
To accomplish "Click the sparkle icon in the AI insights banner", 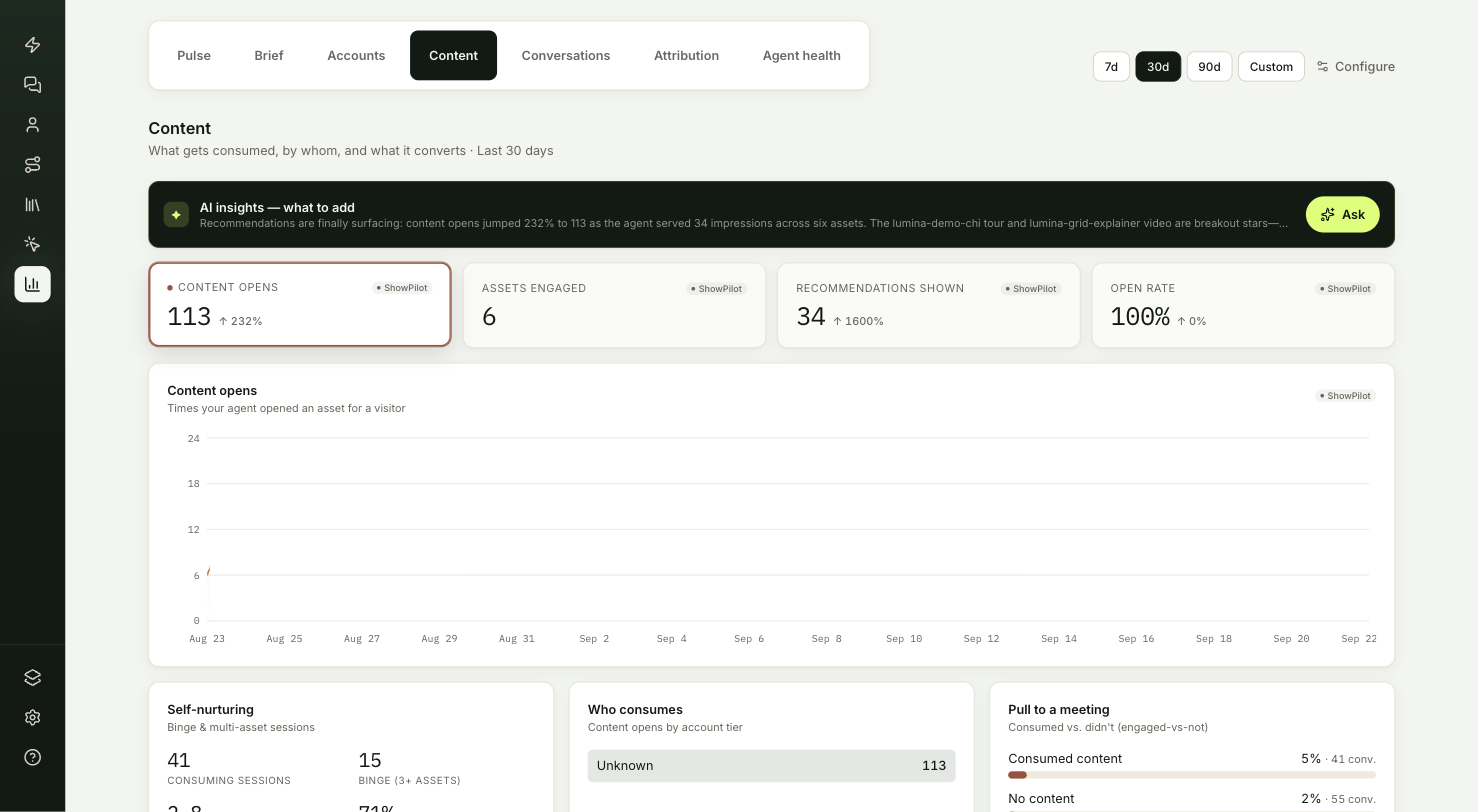I will 176,214.
